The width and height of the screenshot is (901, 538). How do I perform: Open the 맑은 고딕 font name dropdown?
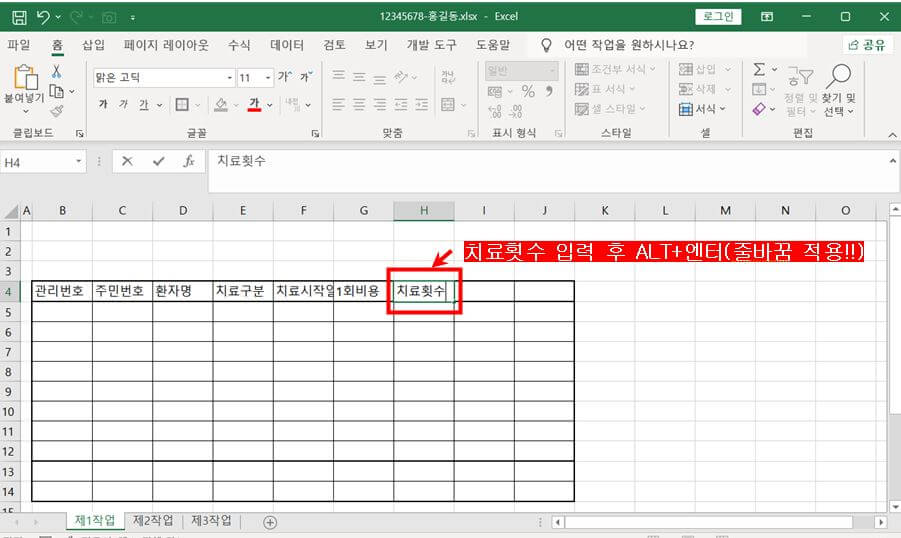(x=230, y=78)
